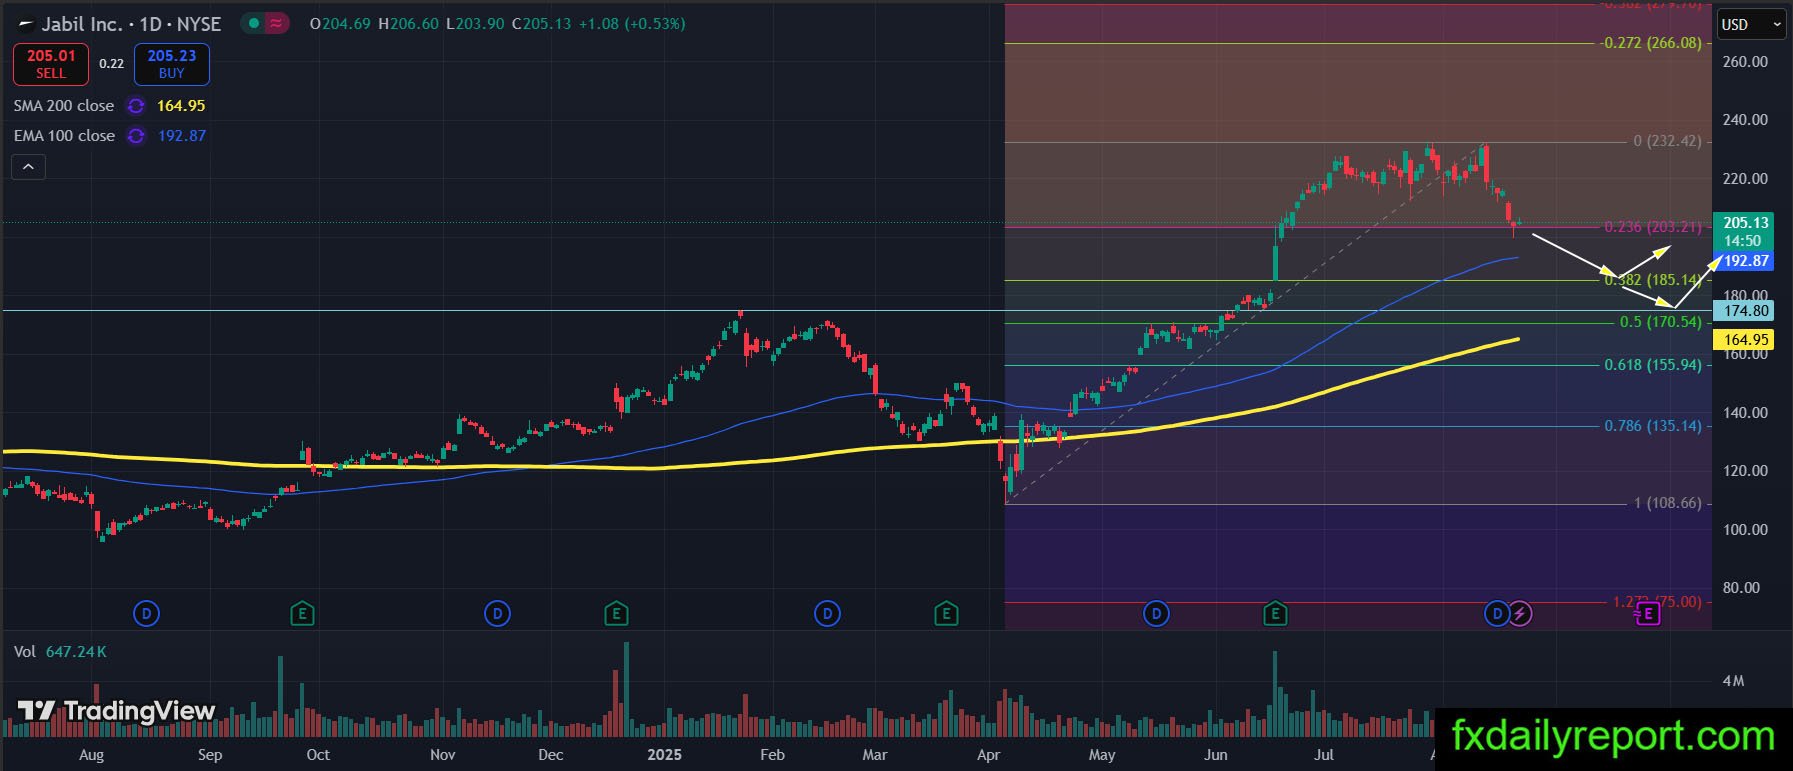Select the -0.272 (266.08) Fibonacci label

tap(1650, 43)
